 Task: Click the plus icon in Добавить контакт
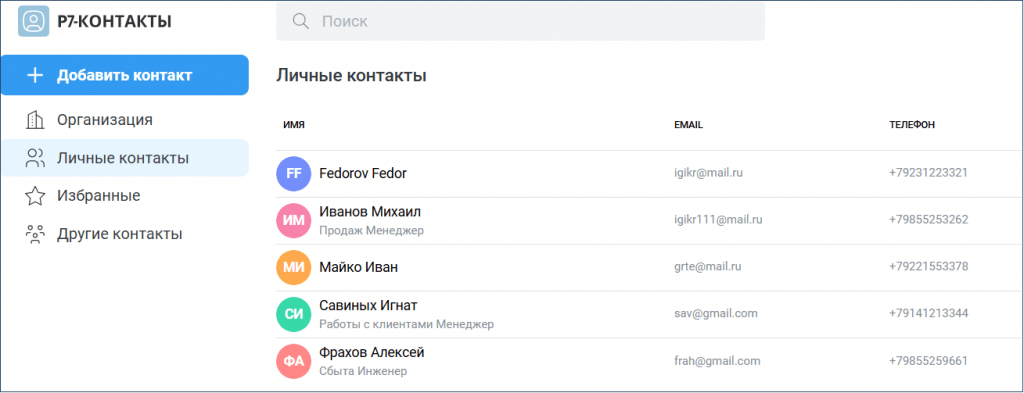point(35,75)
